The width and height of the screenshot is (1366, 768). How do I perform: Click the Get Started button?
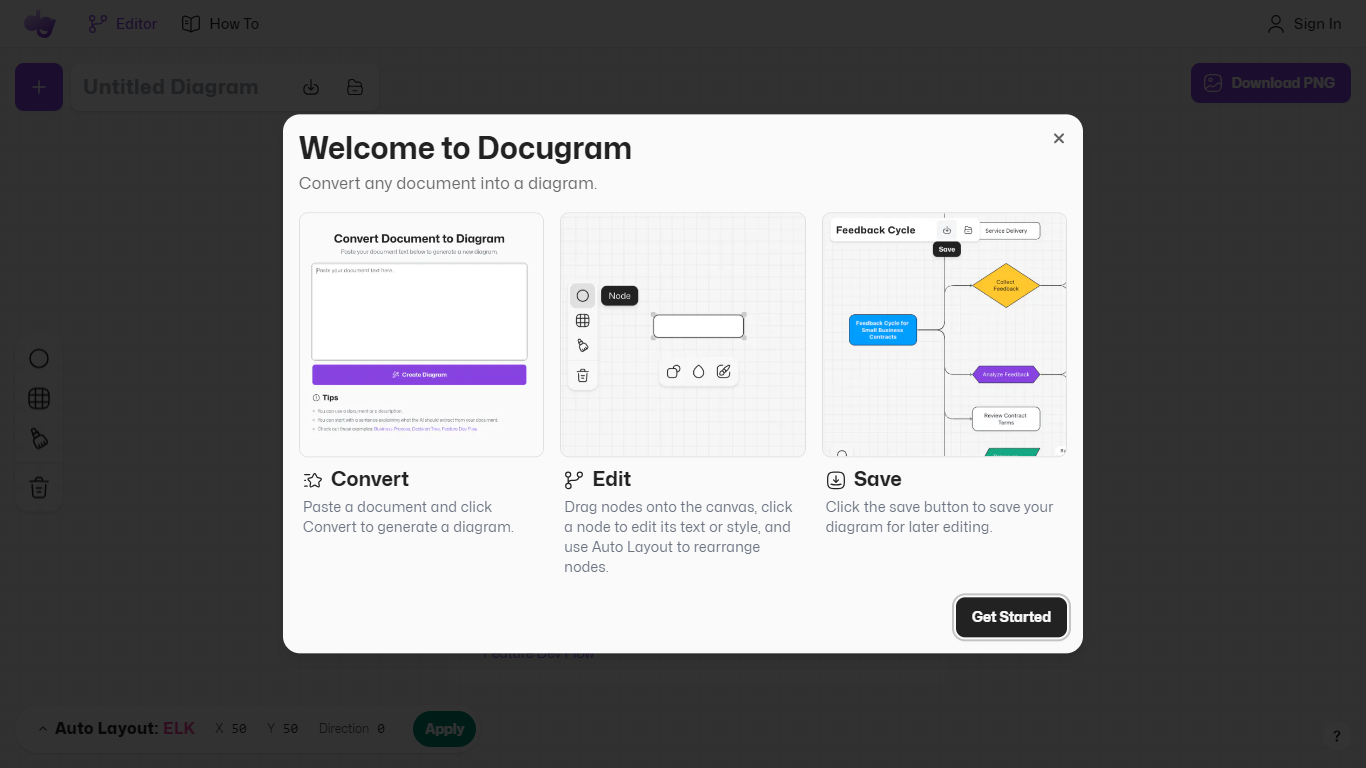(x=1011, y=617)
